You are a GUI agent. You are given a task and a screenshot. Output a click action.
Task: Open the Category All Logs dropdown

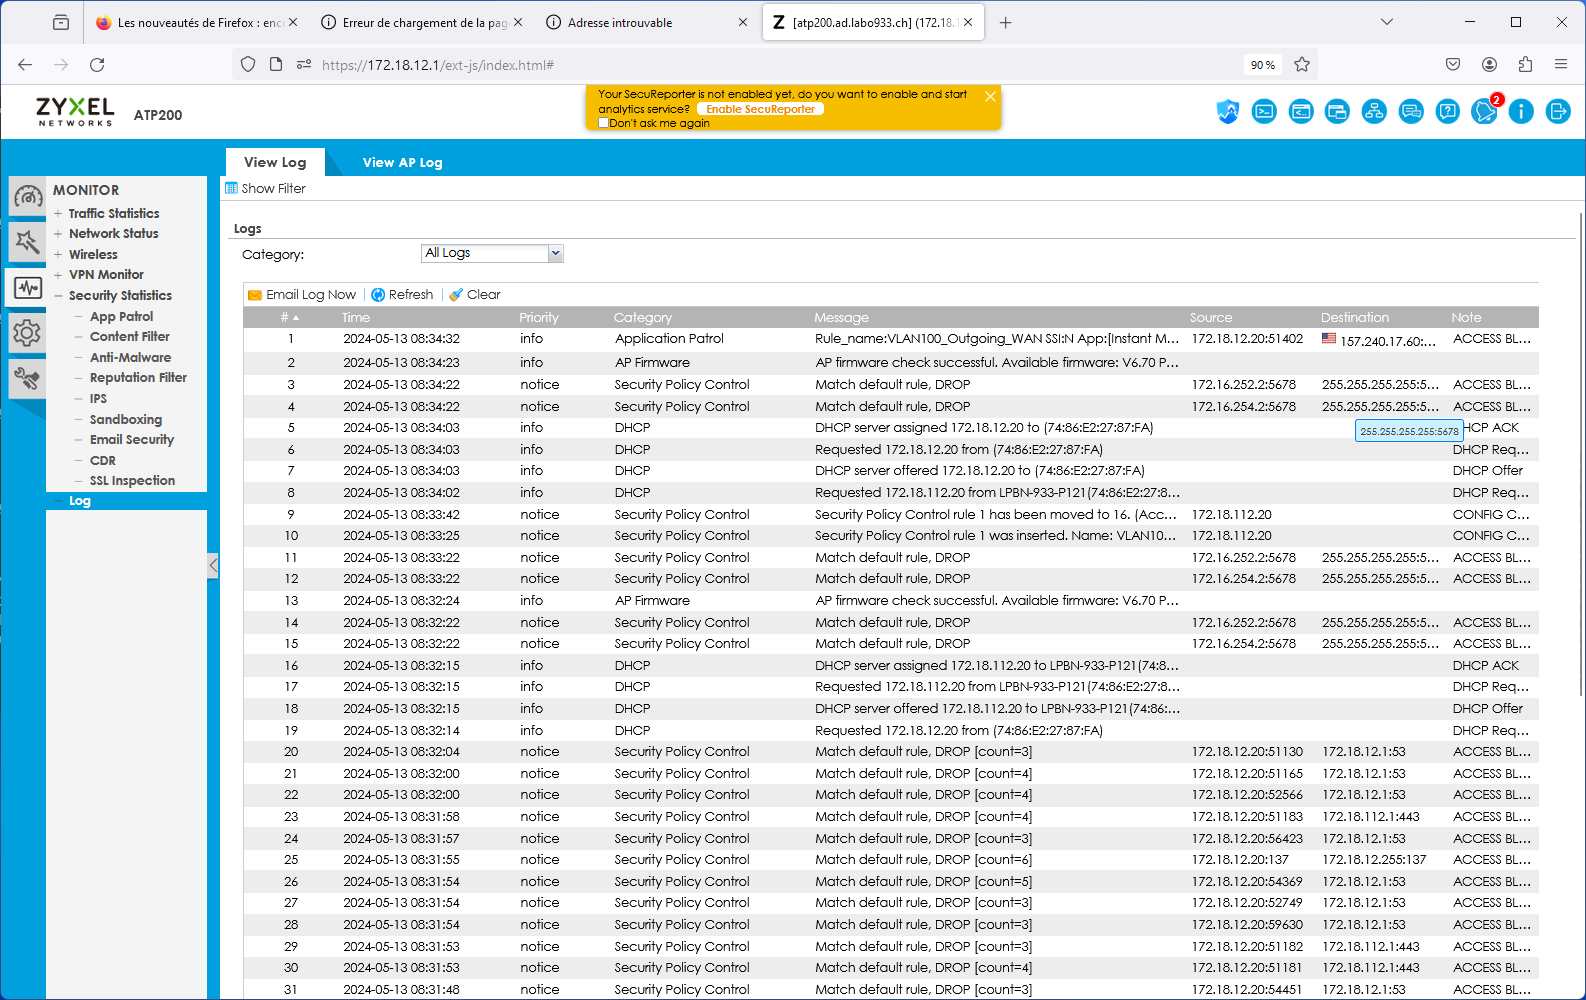492,254
